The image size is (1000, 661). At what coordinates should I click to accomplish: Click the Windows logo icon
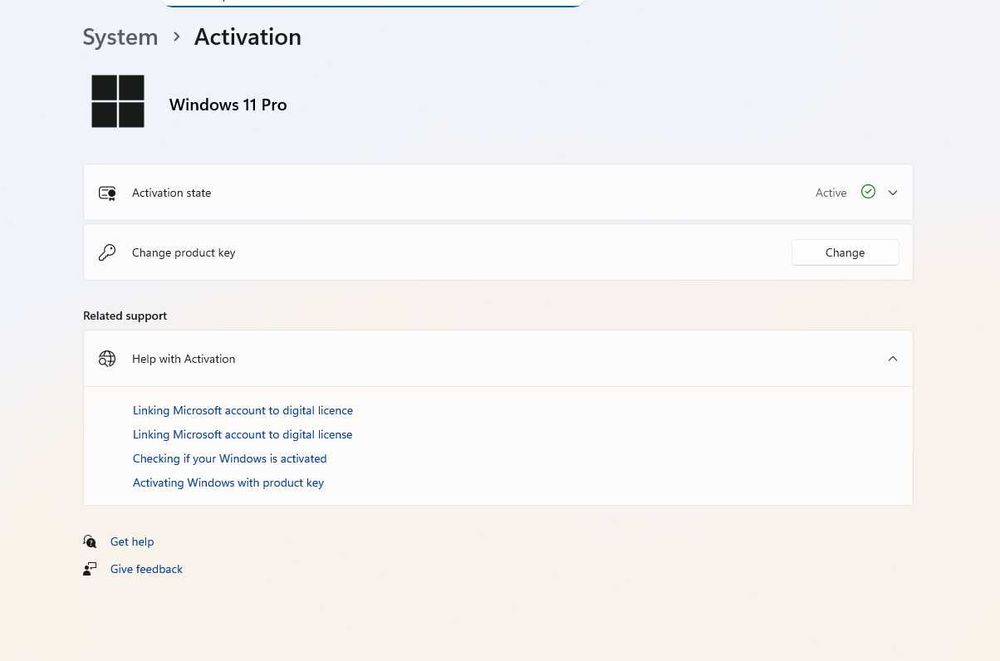coord(118,101)
